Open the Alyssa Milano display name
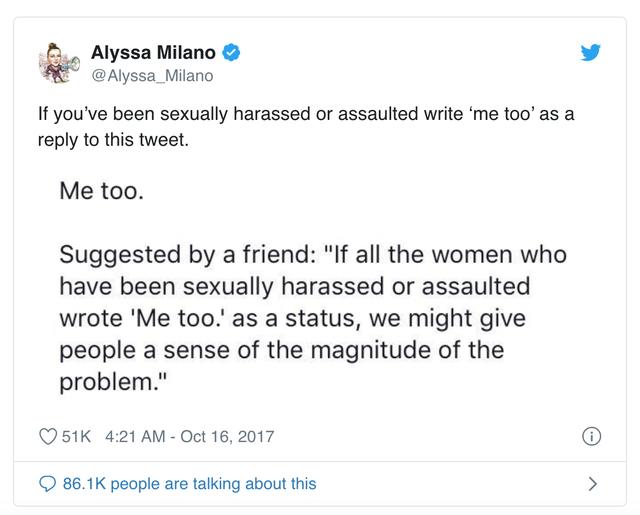Image resolution: width=640 pixels, height=515 pixels. pyautogui.click(x=153, y=53)
